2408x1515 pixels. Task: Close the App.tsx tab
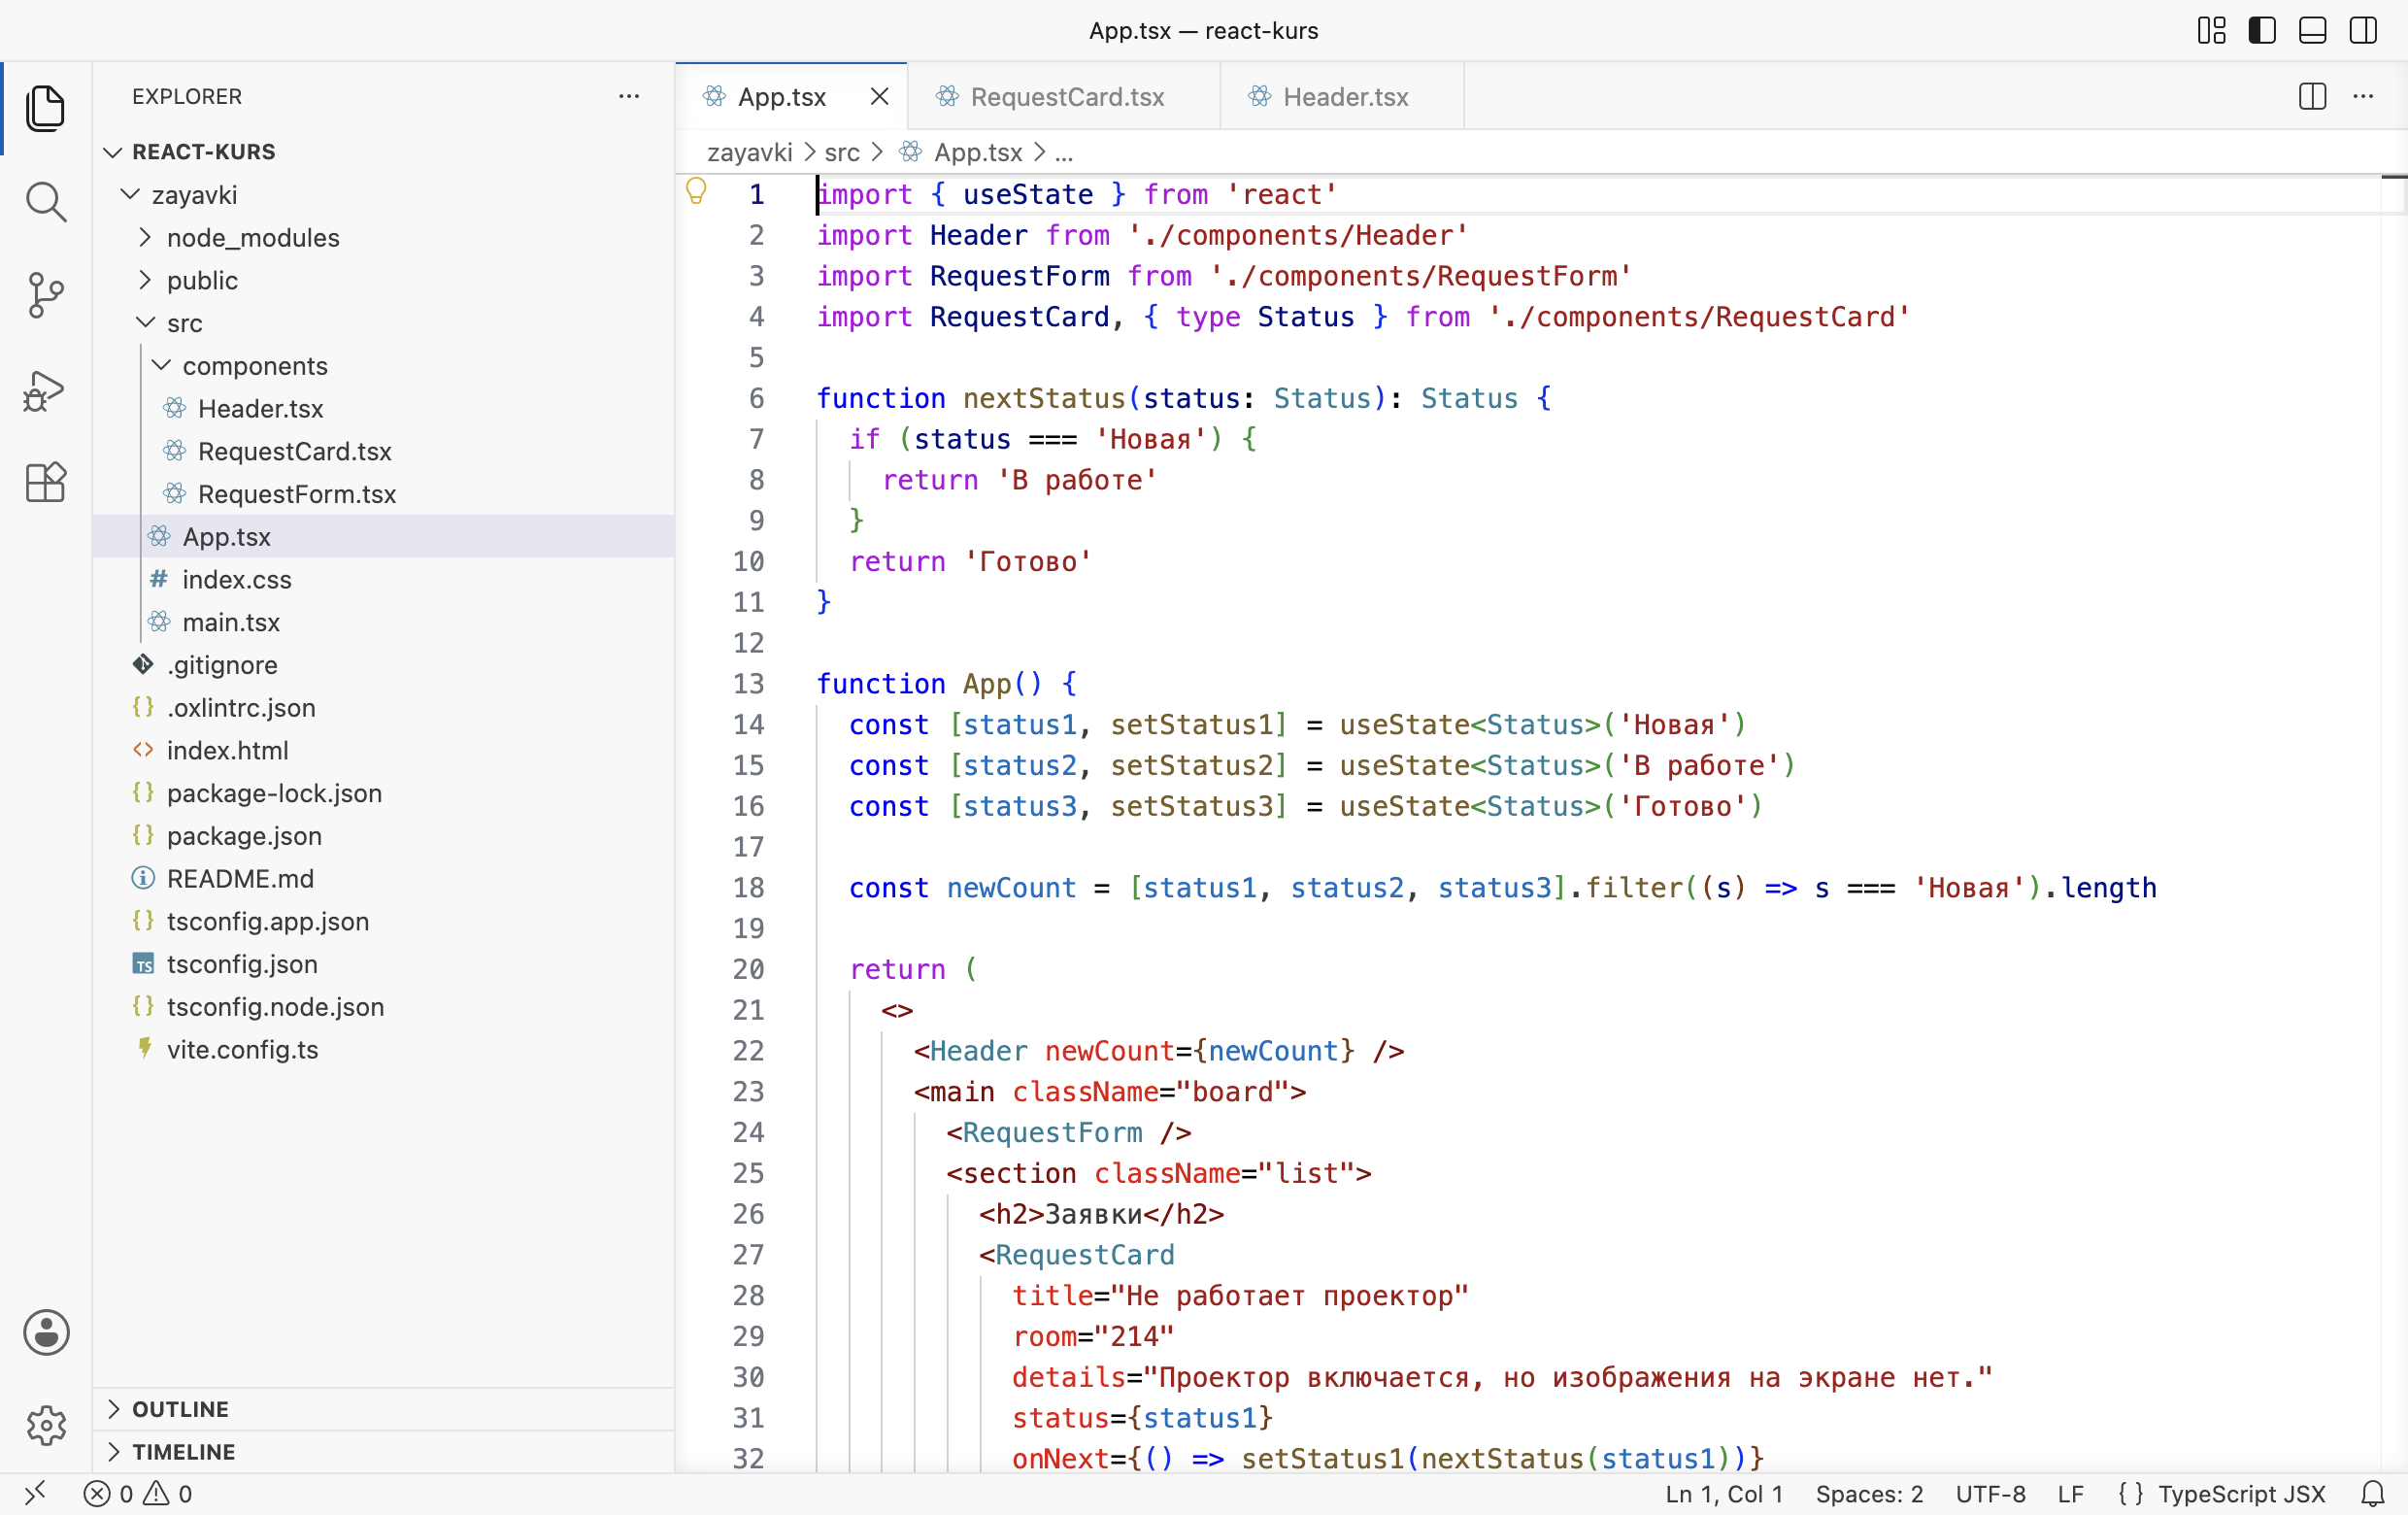tap(880, 96)
